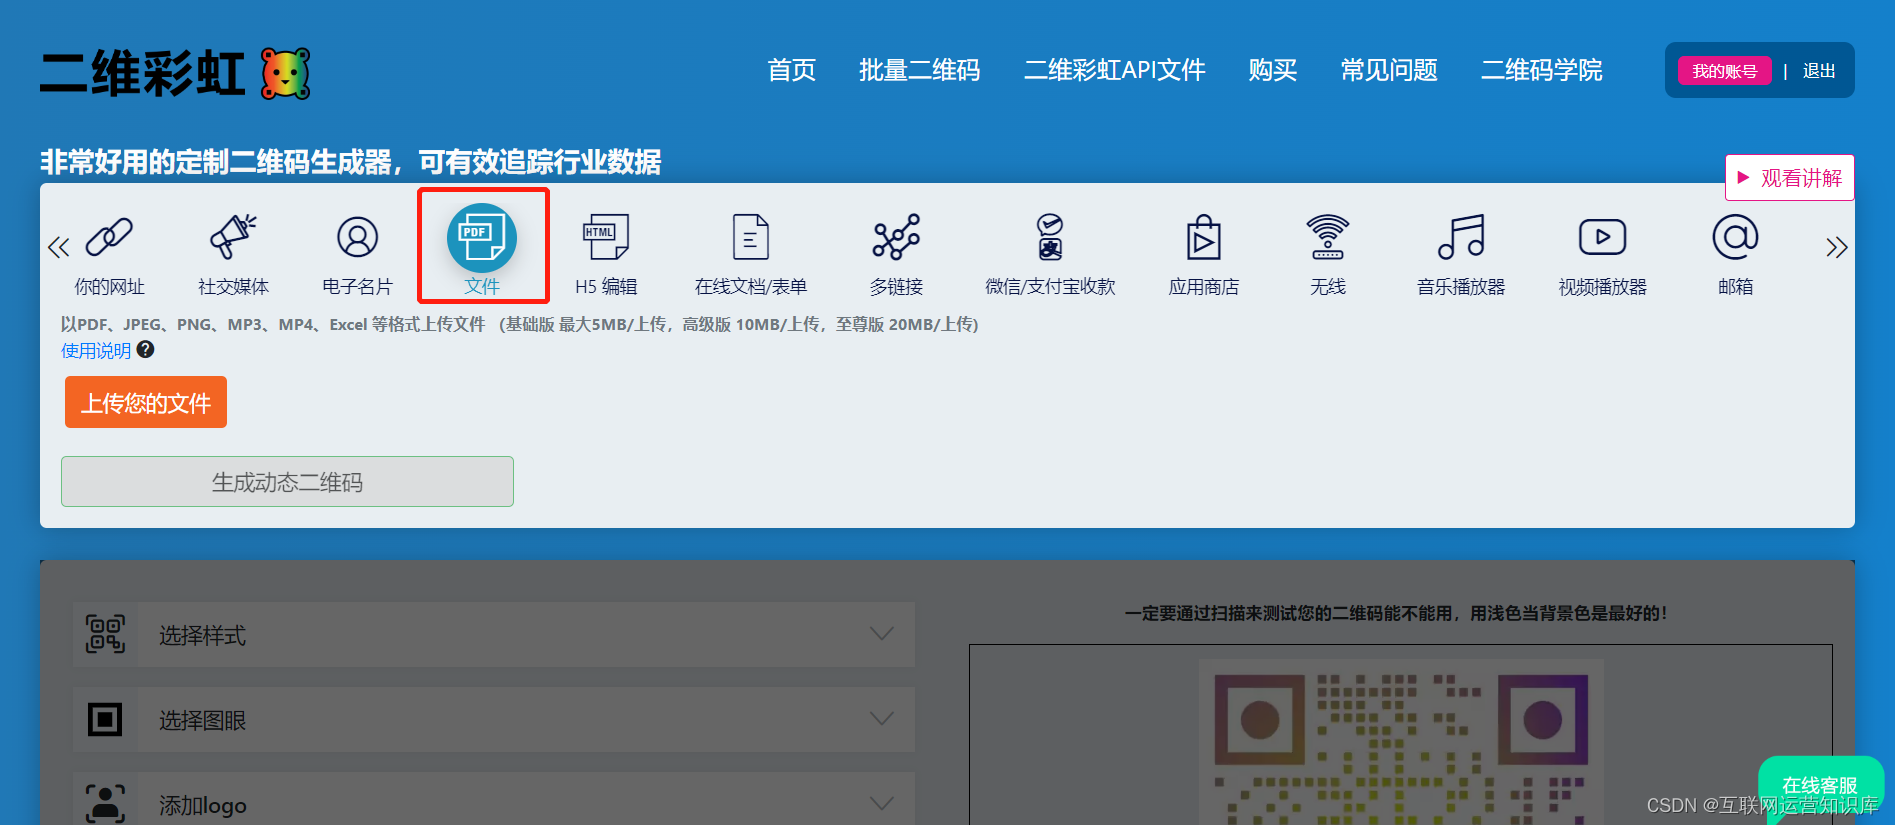Click the square eye icon for 选择图眼
Viewport: 1895px width, 825px height.
(105, 719)
